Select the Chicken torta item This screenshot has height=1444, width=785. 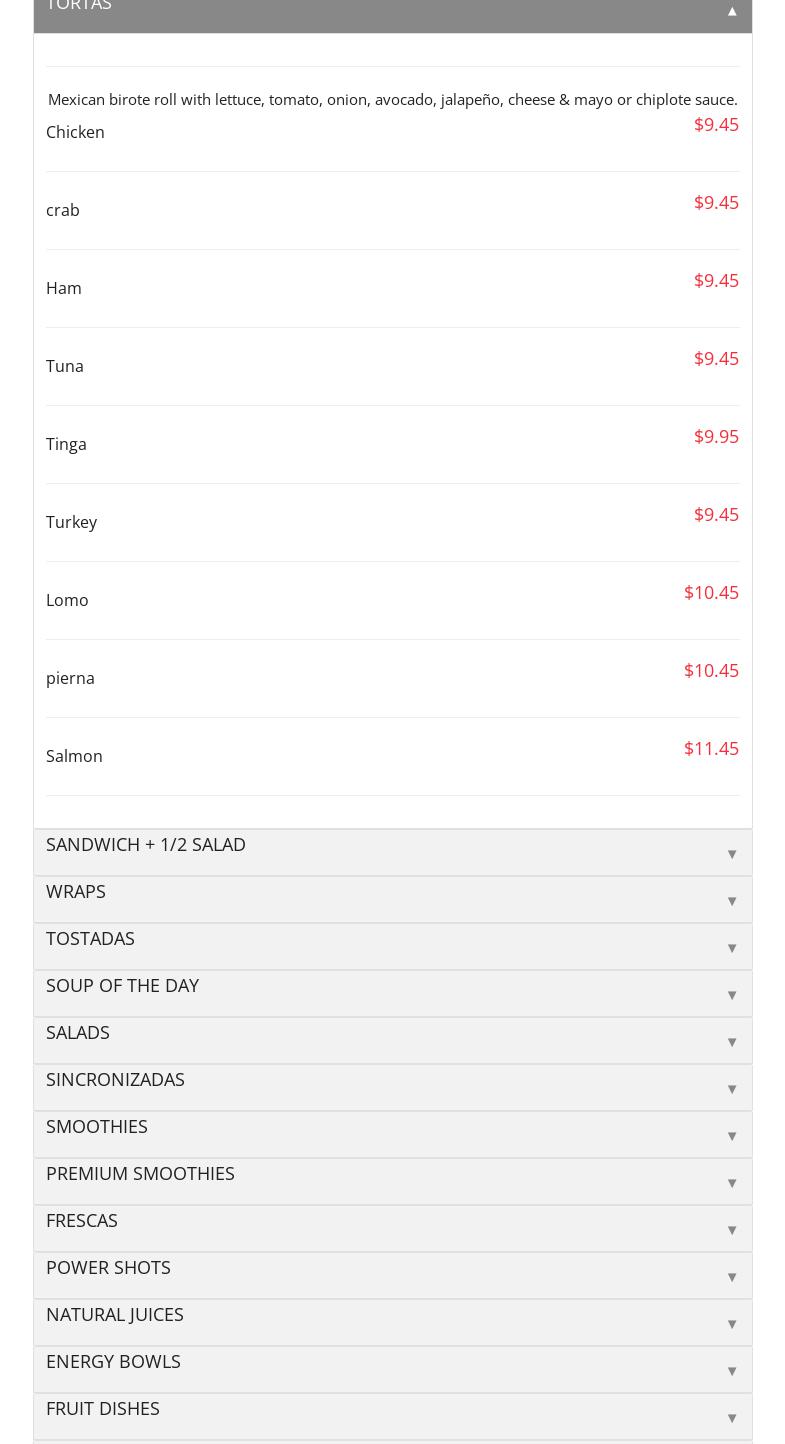[x=75, y=132]
